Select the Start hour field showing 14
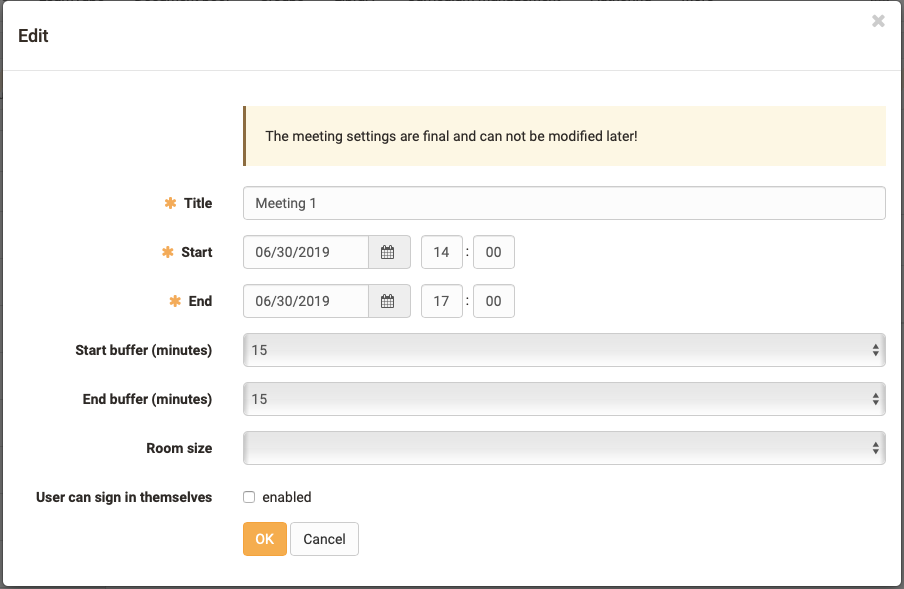Viewport: 904px width, 589px height. coord(441,253)
